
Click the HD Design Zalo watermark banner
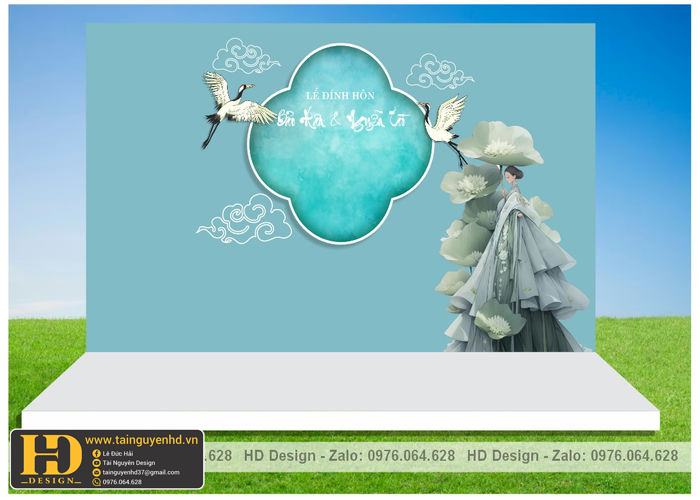tap(450, 456)
